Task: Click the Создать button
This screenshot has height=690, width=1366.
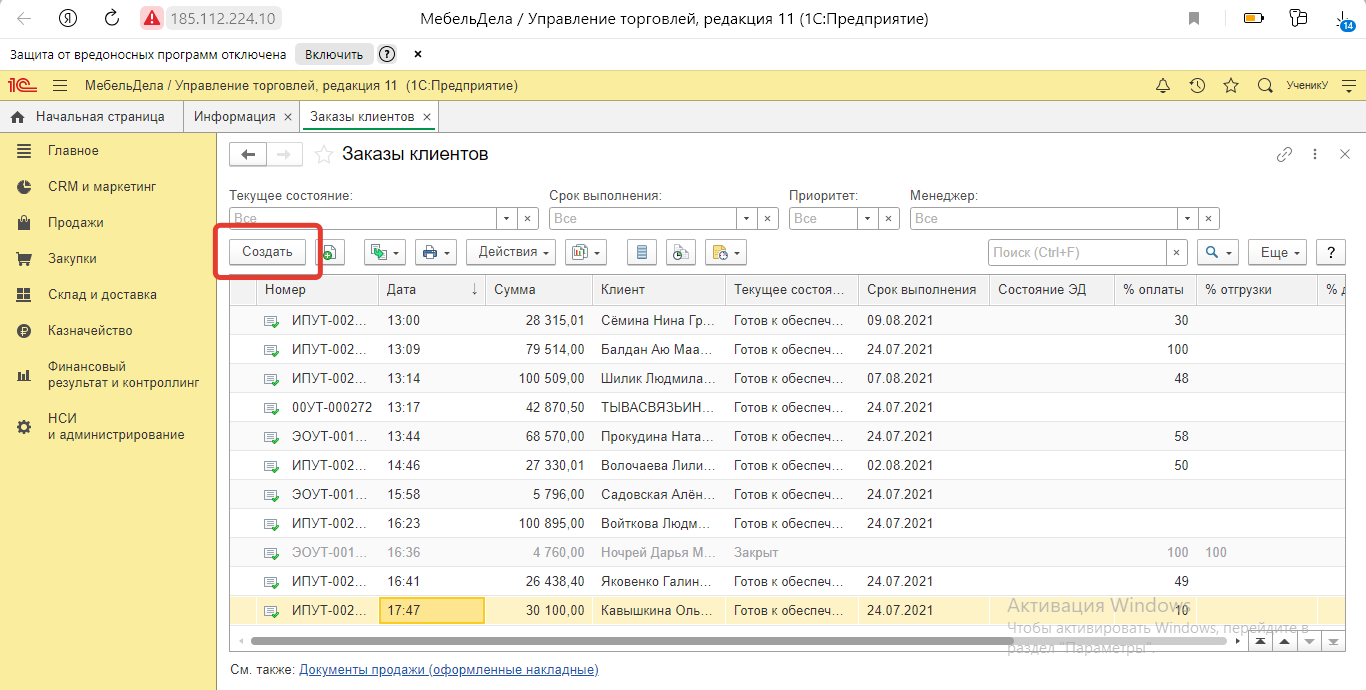Action: pos(267,252)
